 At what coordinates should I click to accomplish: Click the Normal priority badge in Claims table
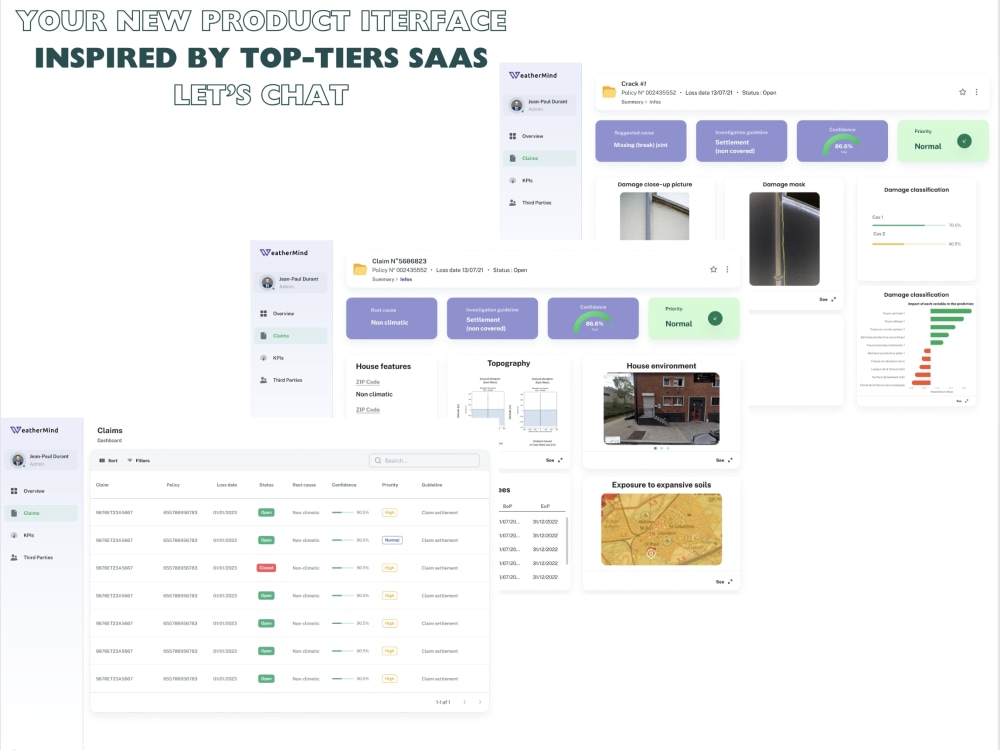point(392,540)
